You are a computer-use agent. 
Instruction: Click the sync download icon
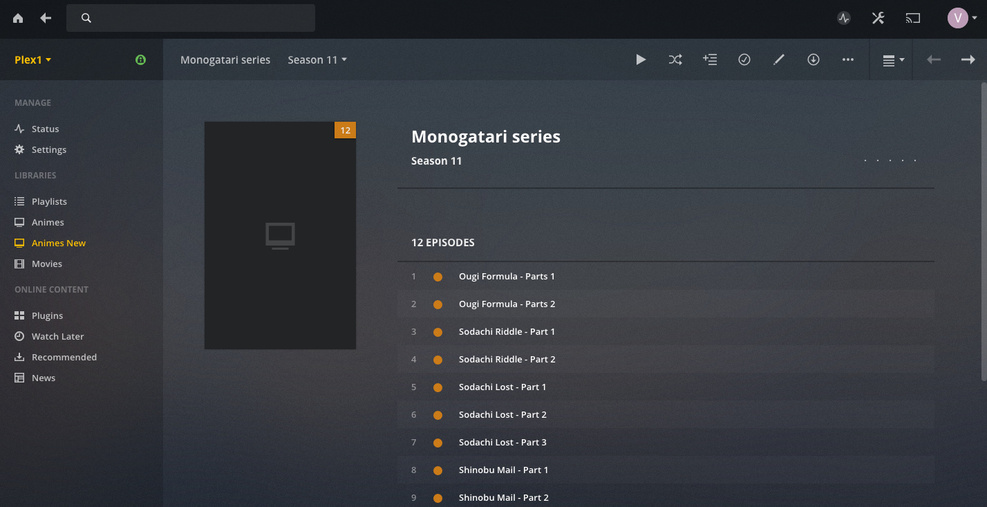(x=813, y=60)
